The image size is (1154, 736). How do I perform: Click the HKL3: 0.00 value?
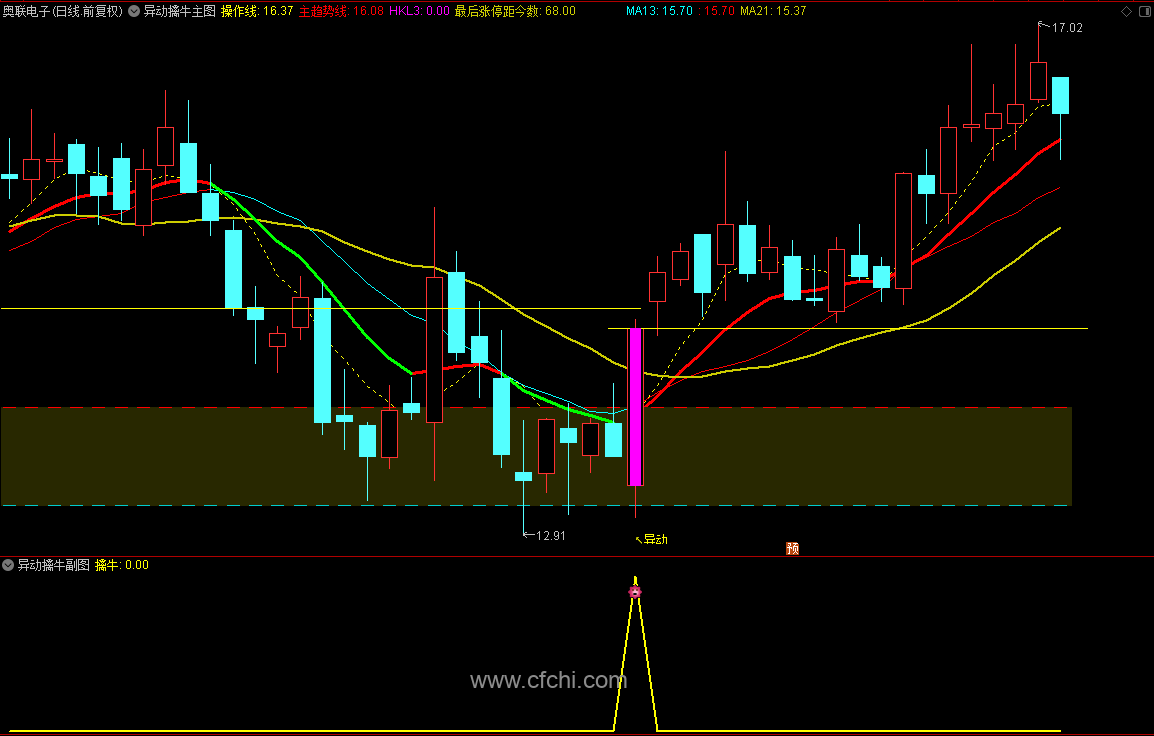[419, 11]
